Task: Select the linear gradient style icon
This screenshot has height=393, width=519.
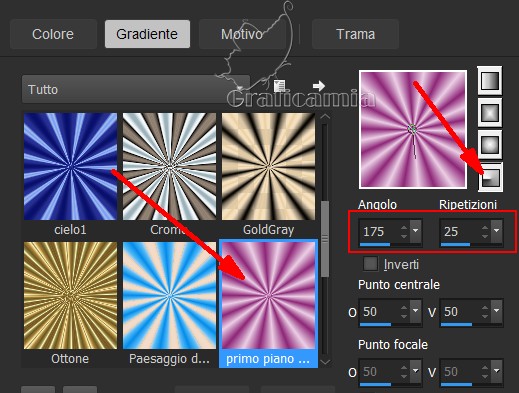Action: 490,80
